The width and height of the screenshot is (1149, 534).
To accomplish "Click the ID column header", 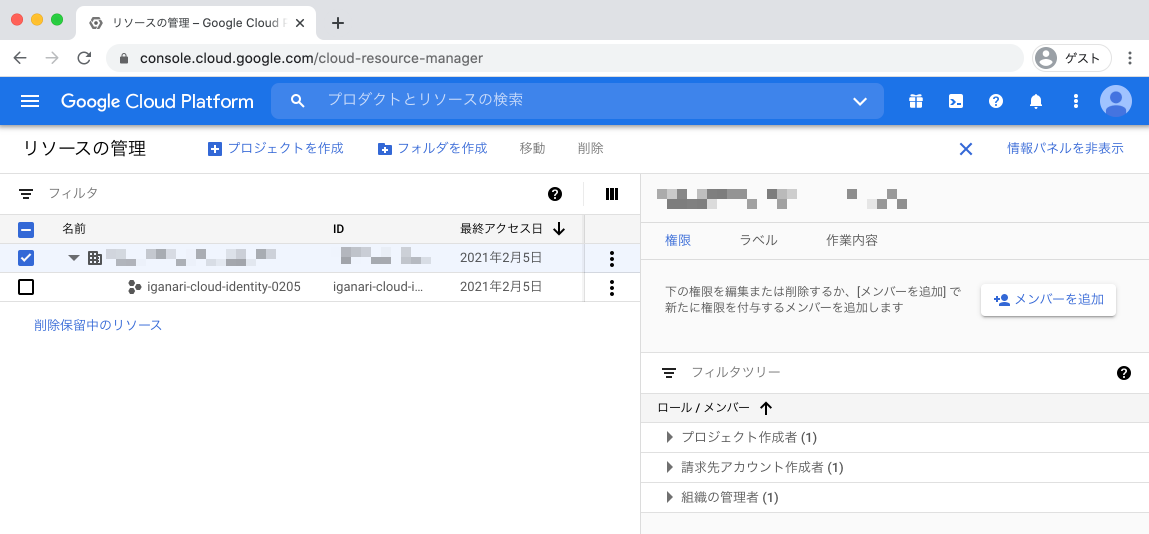I will [x=339, y=229].
